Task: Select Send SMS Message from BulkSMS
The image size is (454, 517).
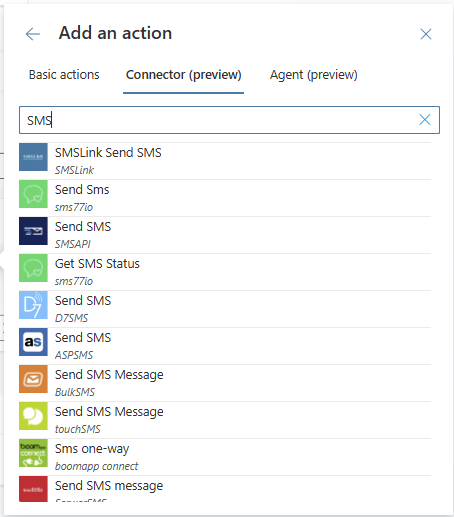Action: pos(225,383)
